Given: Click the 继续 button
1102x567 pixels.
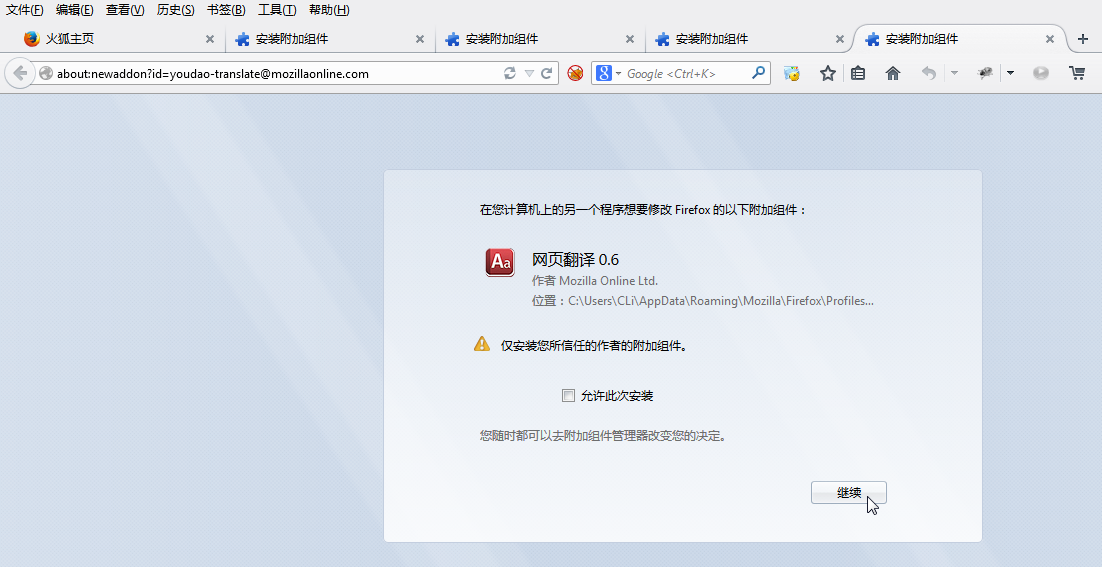Looking at the screenshot, I should coord(849,493).
